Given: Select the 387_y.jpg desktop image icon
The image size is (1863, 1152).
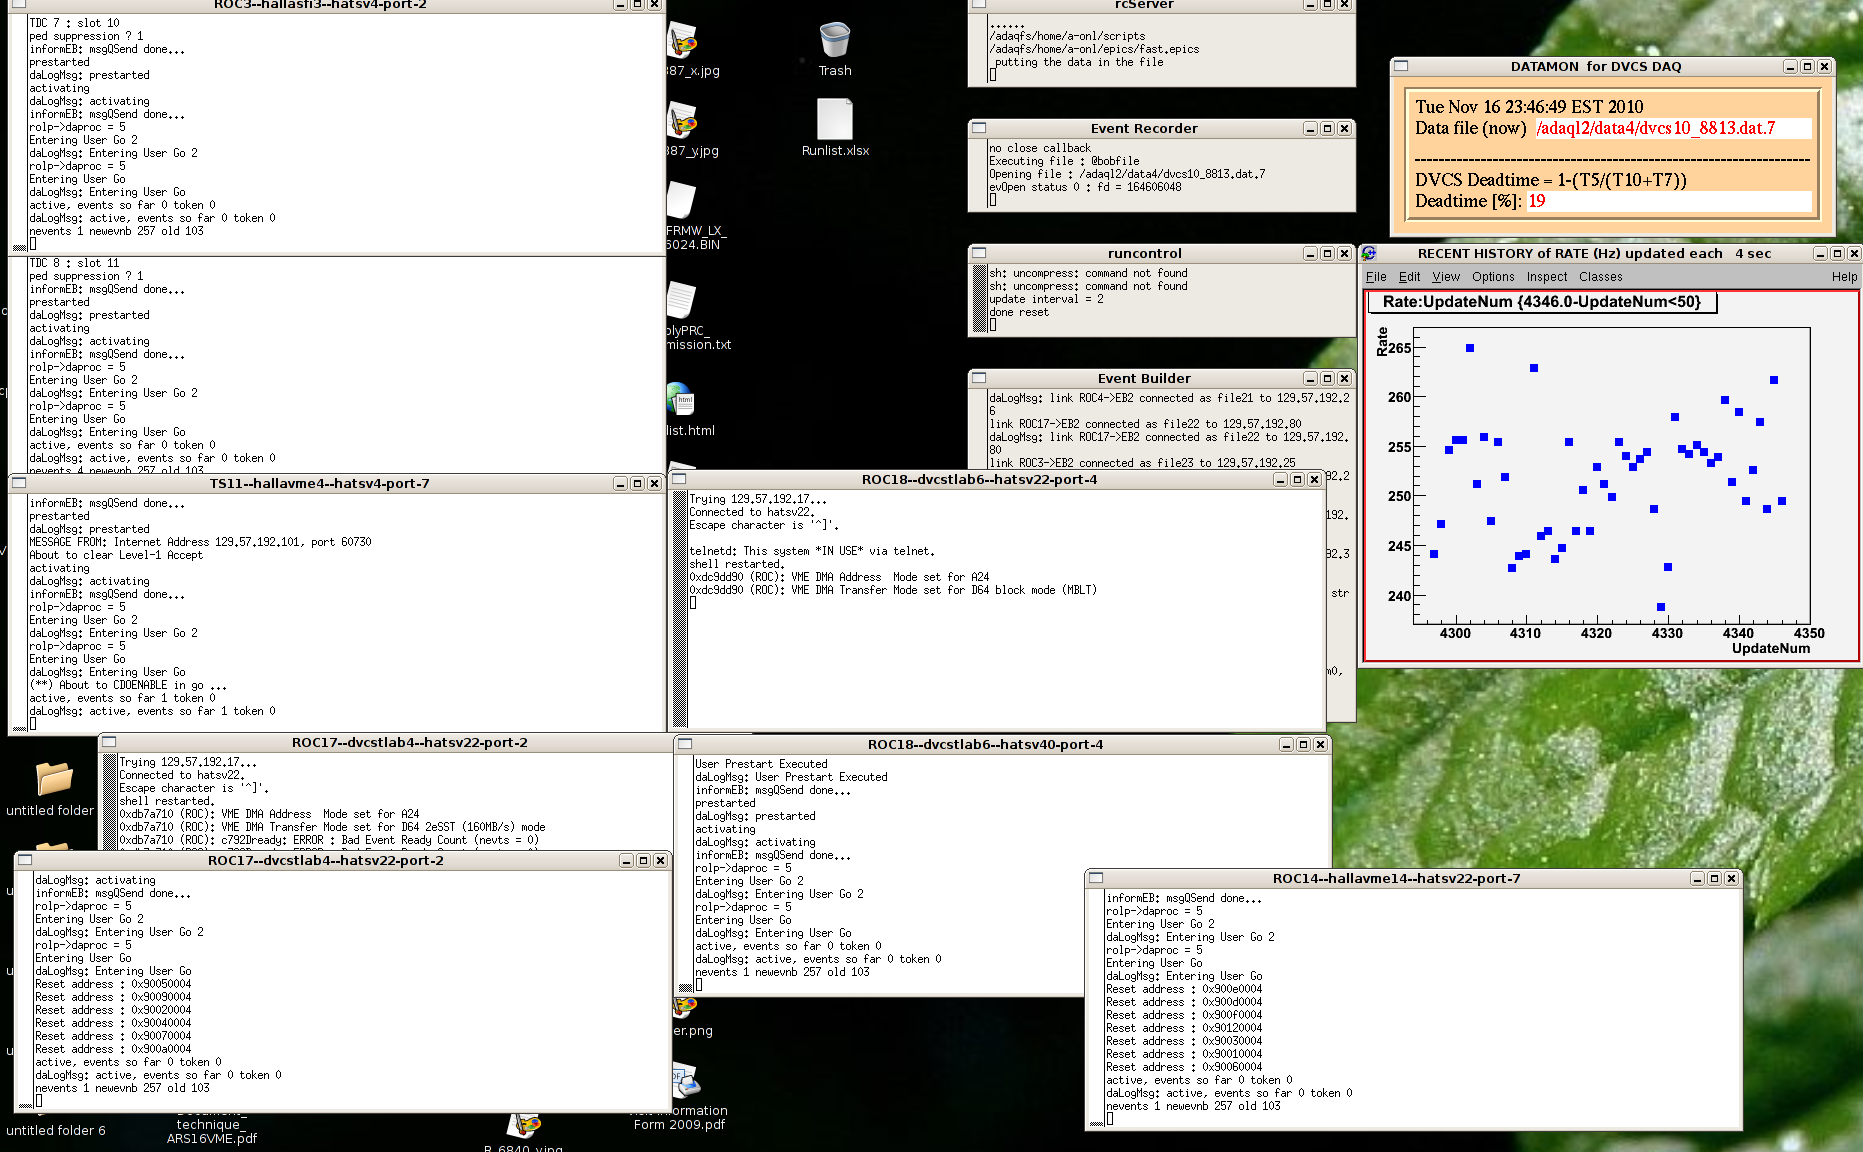Looking at the screenshot, I should (683, 122).
